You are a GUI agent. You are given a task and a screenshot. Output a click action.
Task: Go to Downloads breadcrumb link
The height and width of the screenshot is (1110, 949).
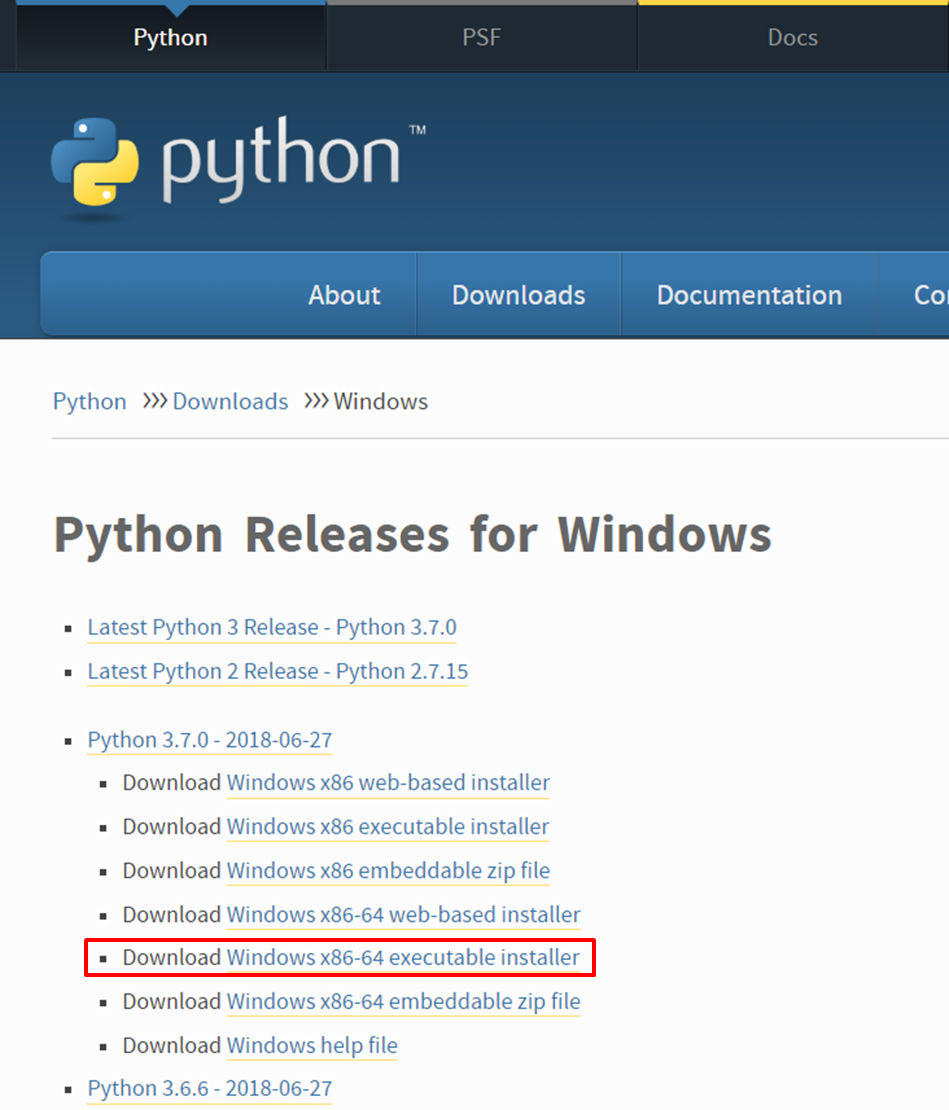pos(230,402)
